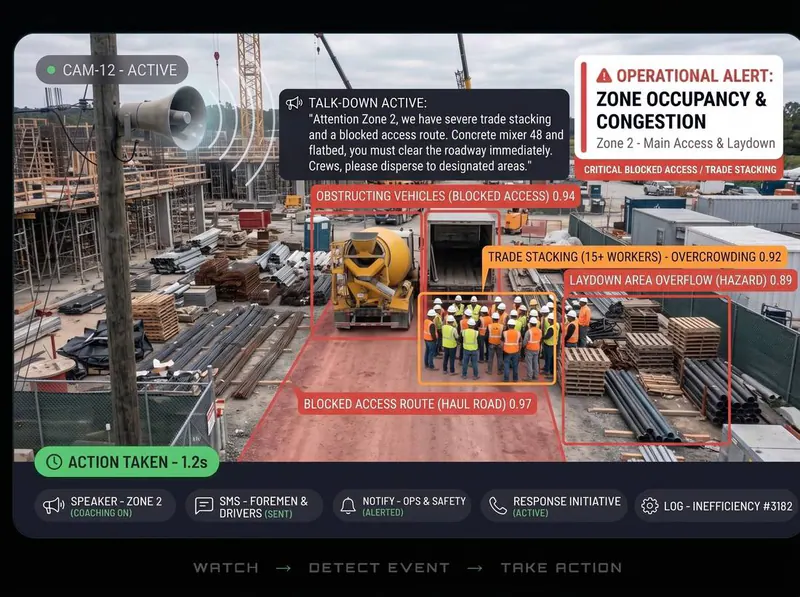Click Zone 2 - Main Access & Laydown text

(x=686, y=143)
